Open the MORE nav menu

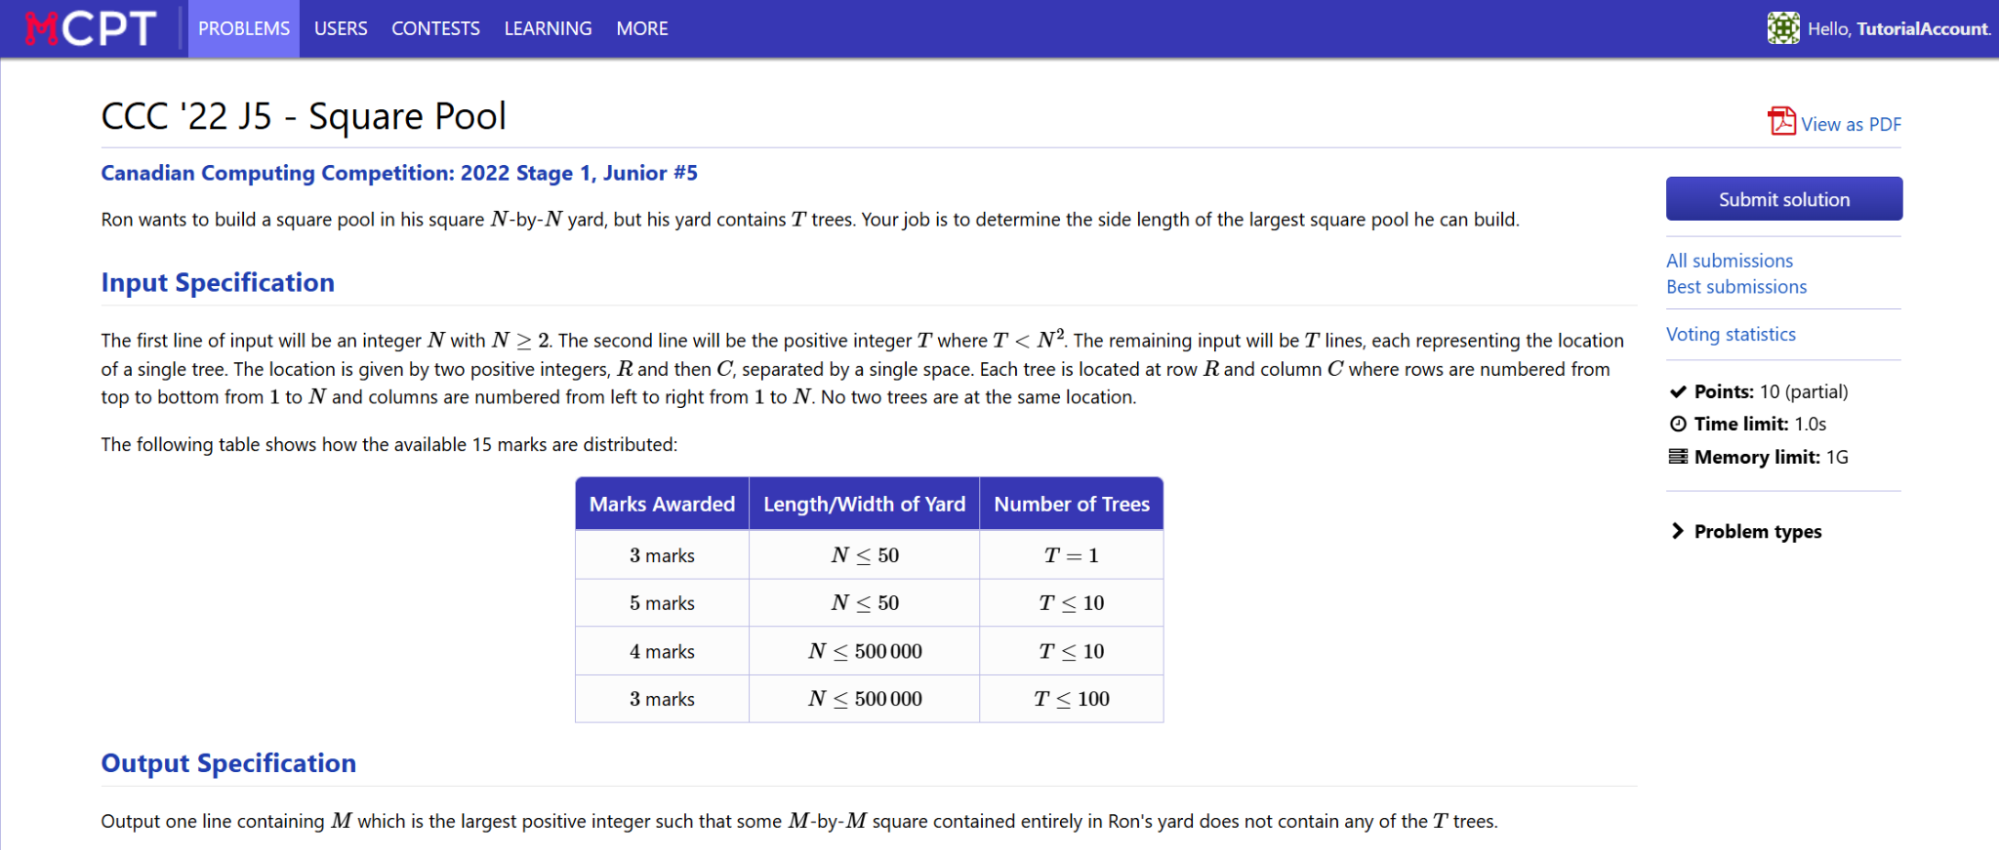pyautogui.click(x=642, y=29)
